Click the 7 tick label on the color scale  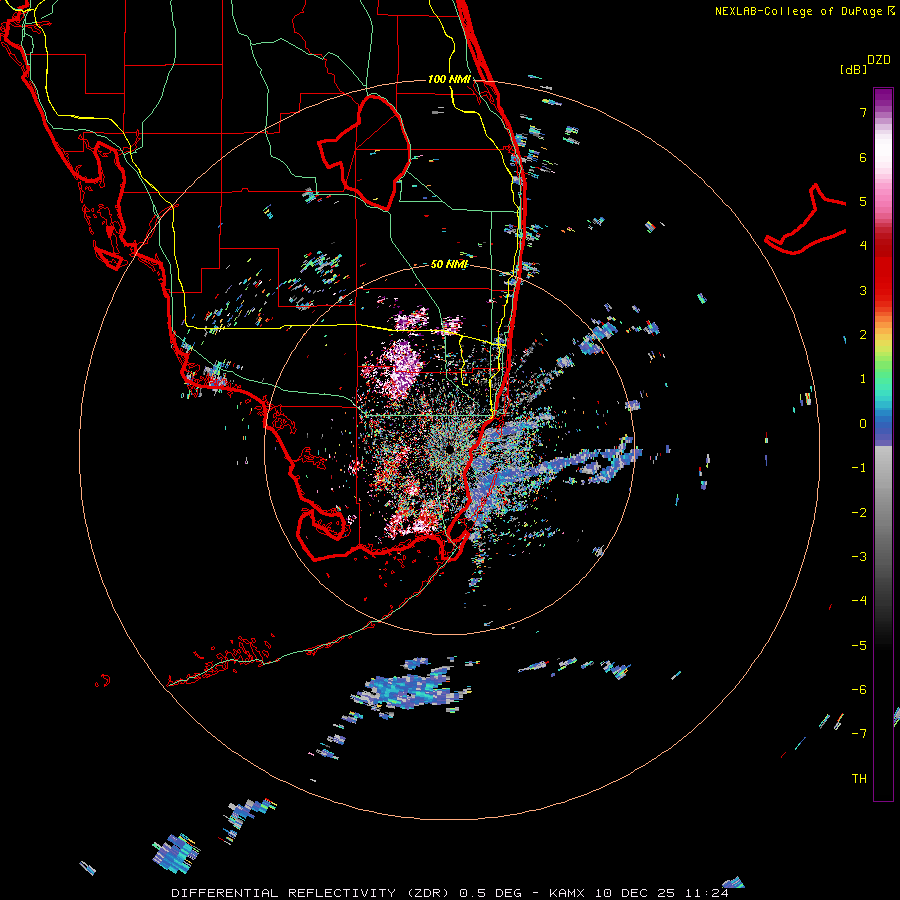(x=863, y=112)
